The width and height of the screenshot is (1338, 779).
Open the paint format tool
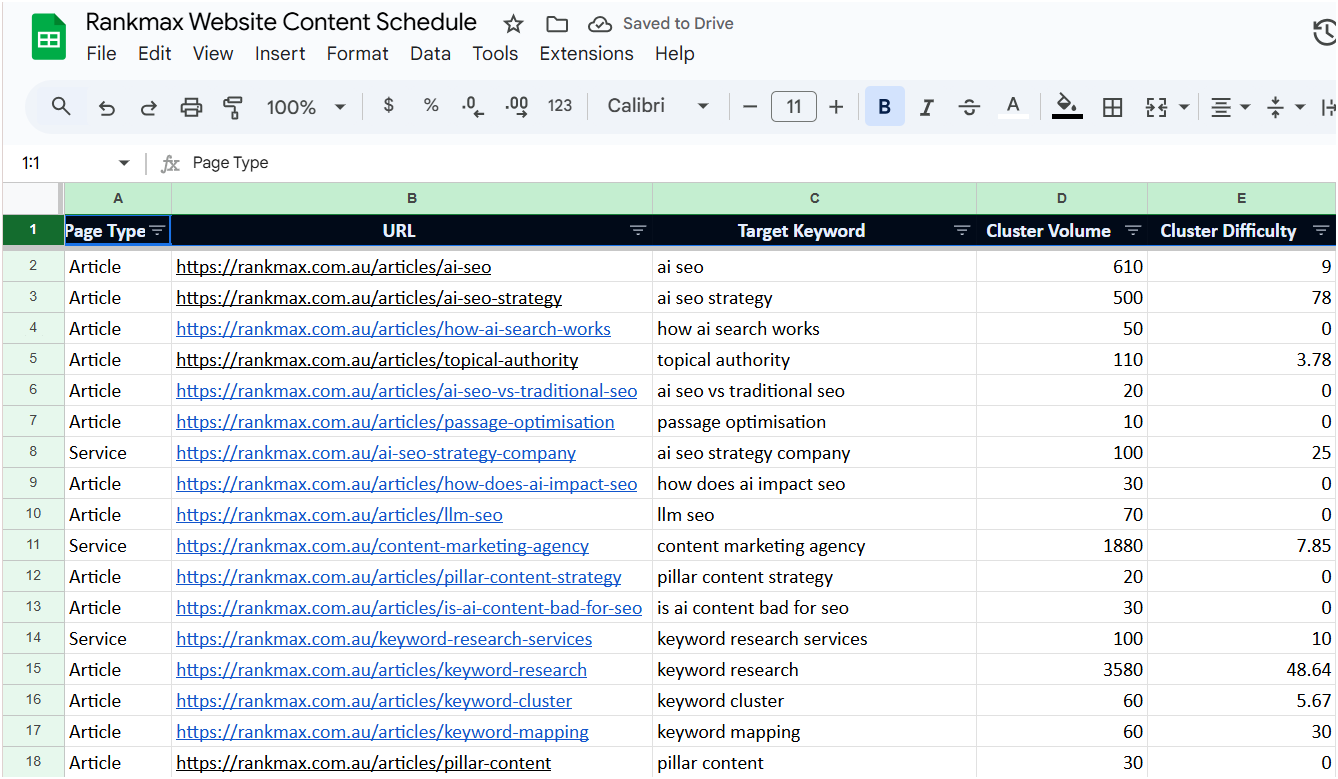point(233,105)
